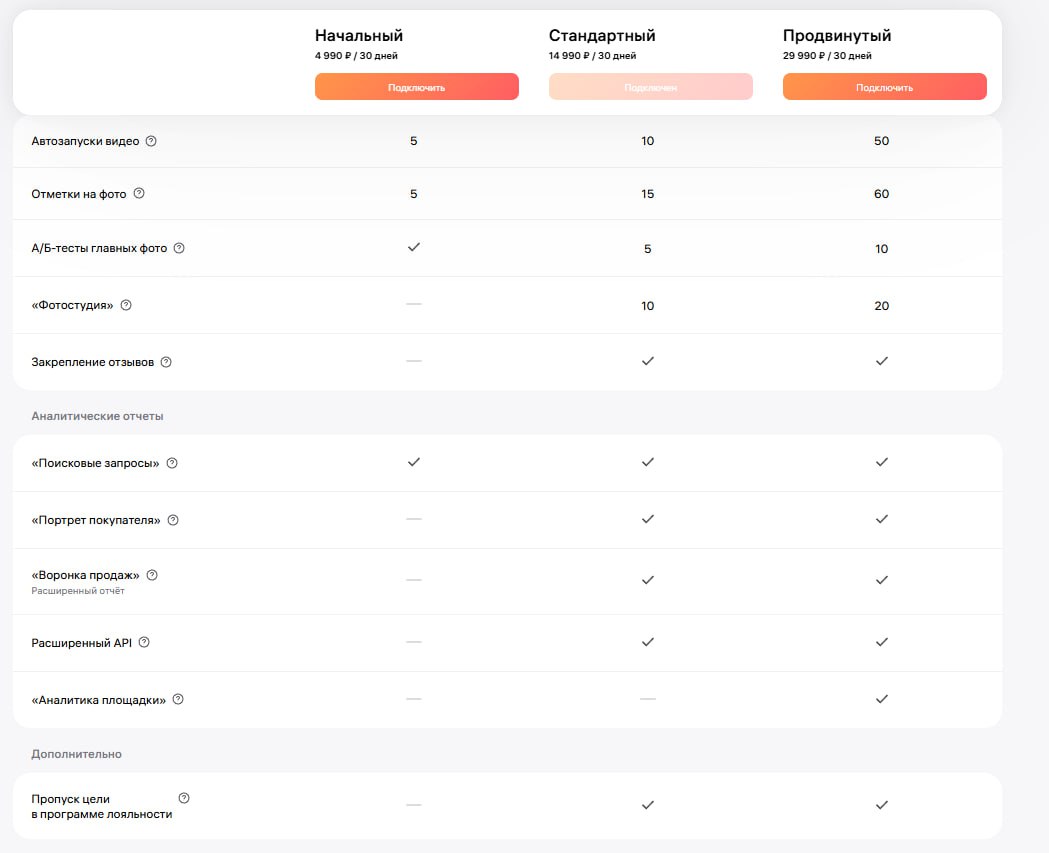Image resolution: width=1049 pixels, height=853 pixels.
Task: Click Начальный checkmark in А/Б-тесты row
Action: 414,247
